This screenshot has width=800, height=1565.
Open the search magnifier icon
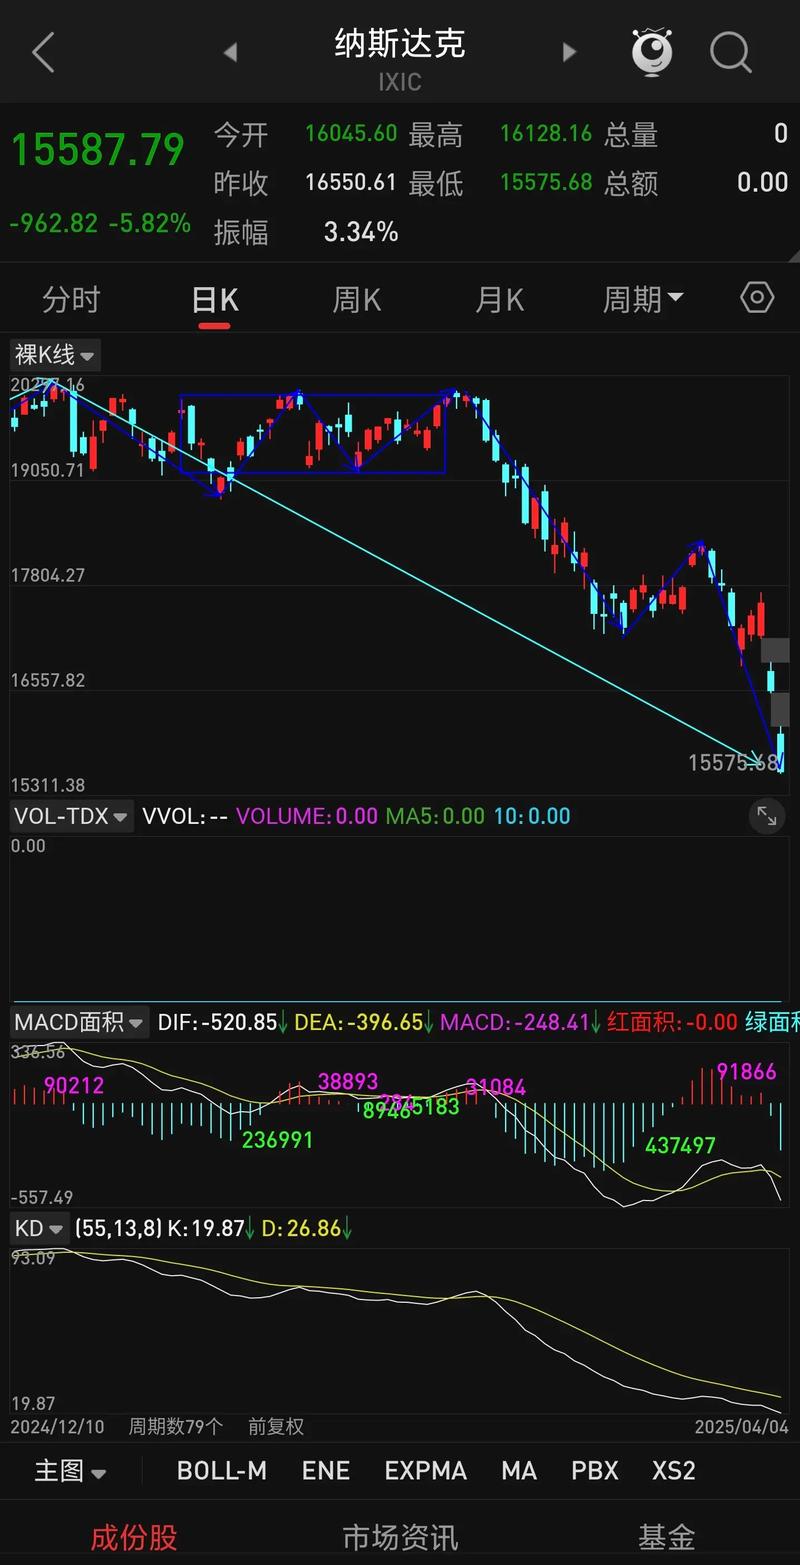(731, 52)
